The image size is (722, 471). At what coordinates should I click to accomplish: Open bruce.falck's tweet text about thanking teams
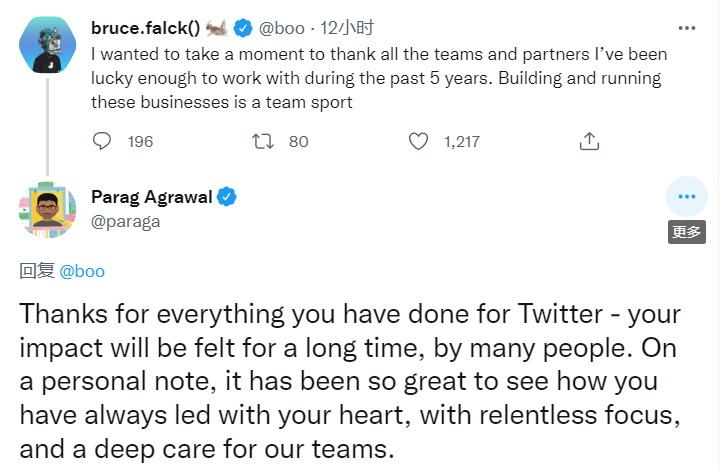[379, 78]
